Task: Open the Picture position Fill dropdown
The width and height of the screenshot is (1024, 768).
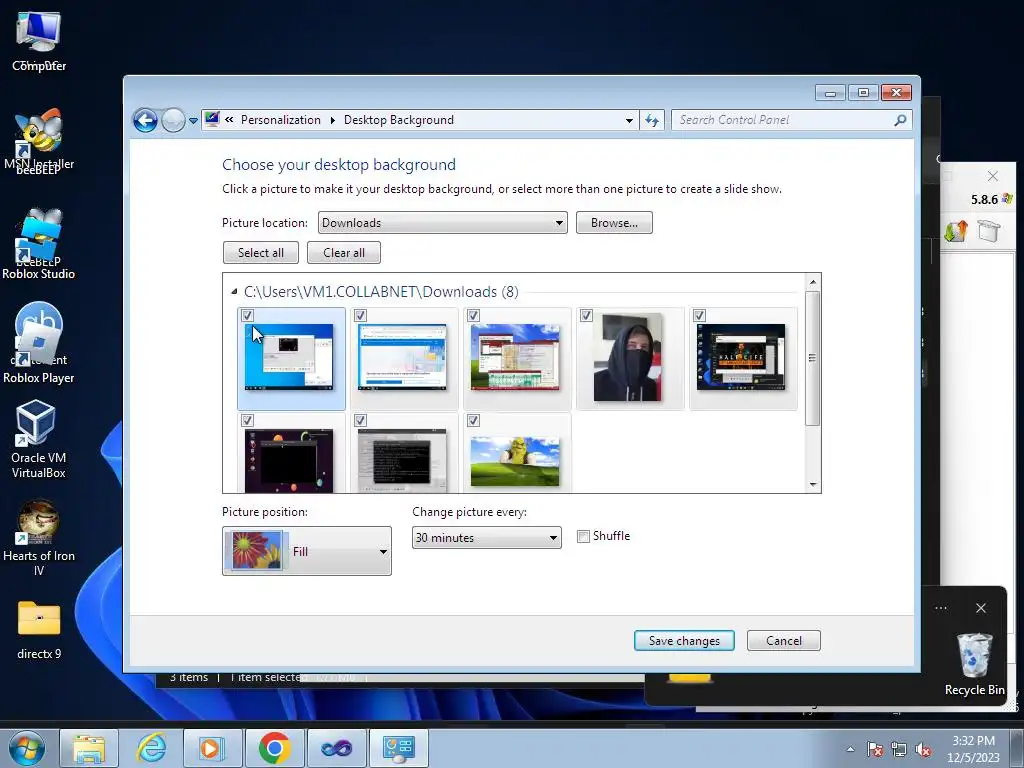Action: coord(307,551)
